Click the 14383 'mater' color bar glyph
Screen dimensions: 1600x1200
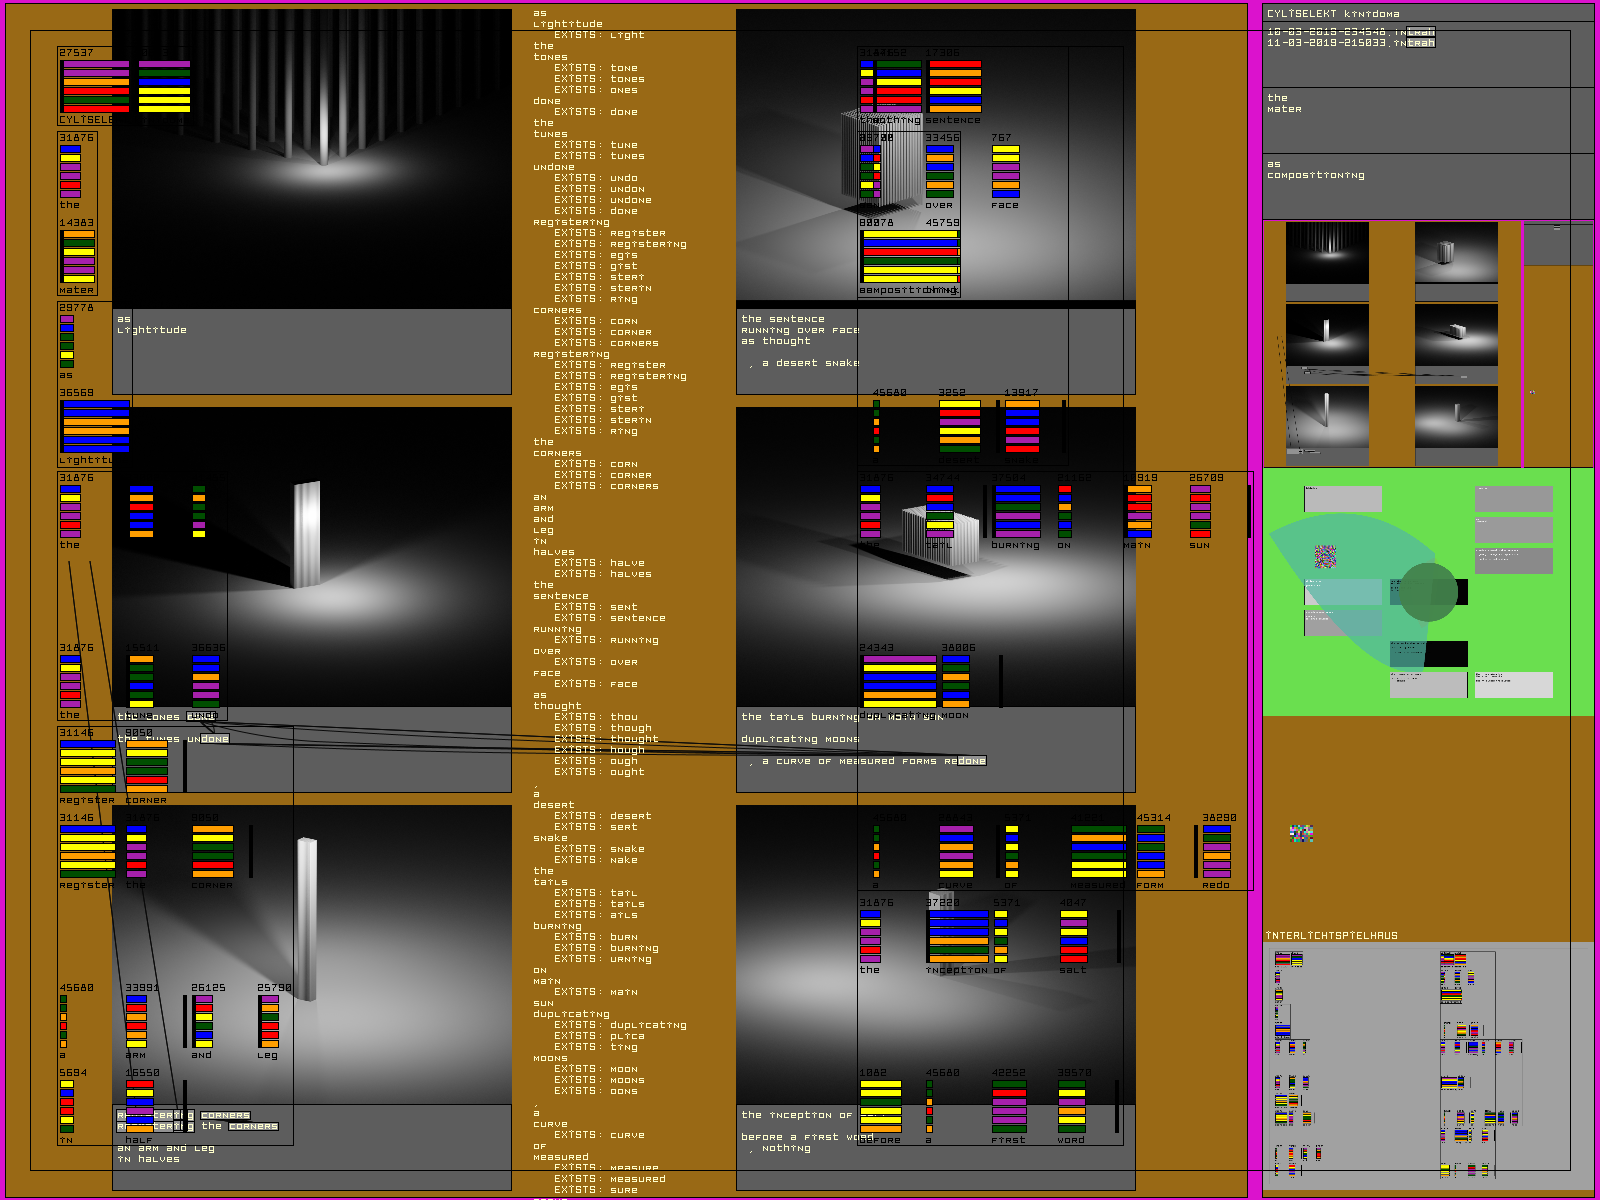[x=78, y=256]
